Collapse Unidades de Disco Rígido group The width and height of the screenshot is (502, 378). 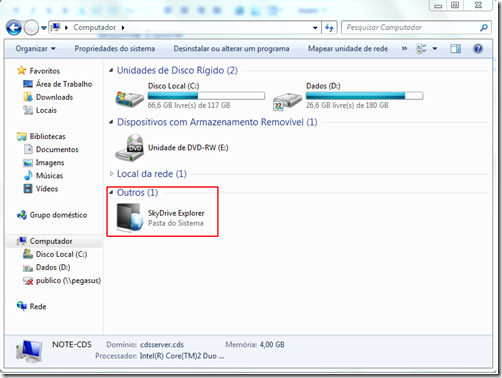(x=111, y=70)
